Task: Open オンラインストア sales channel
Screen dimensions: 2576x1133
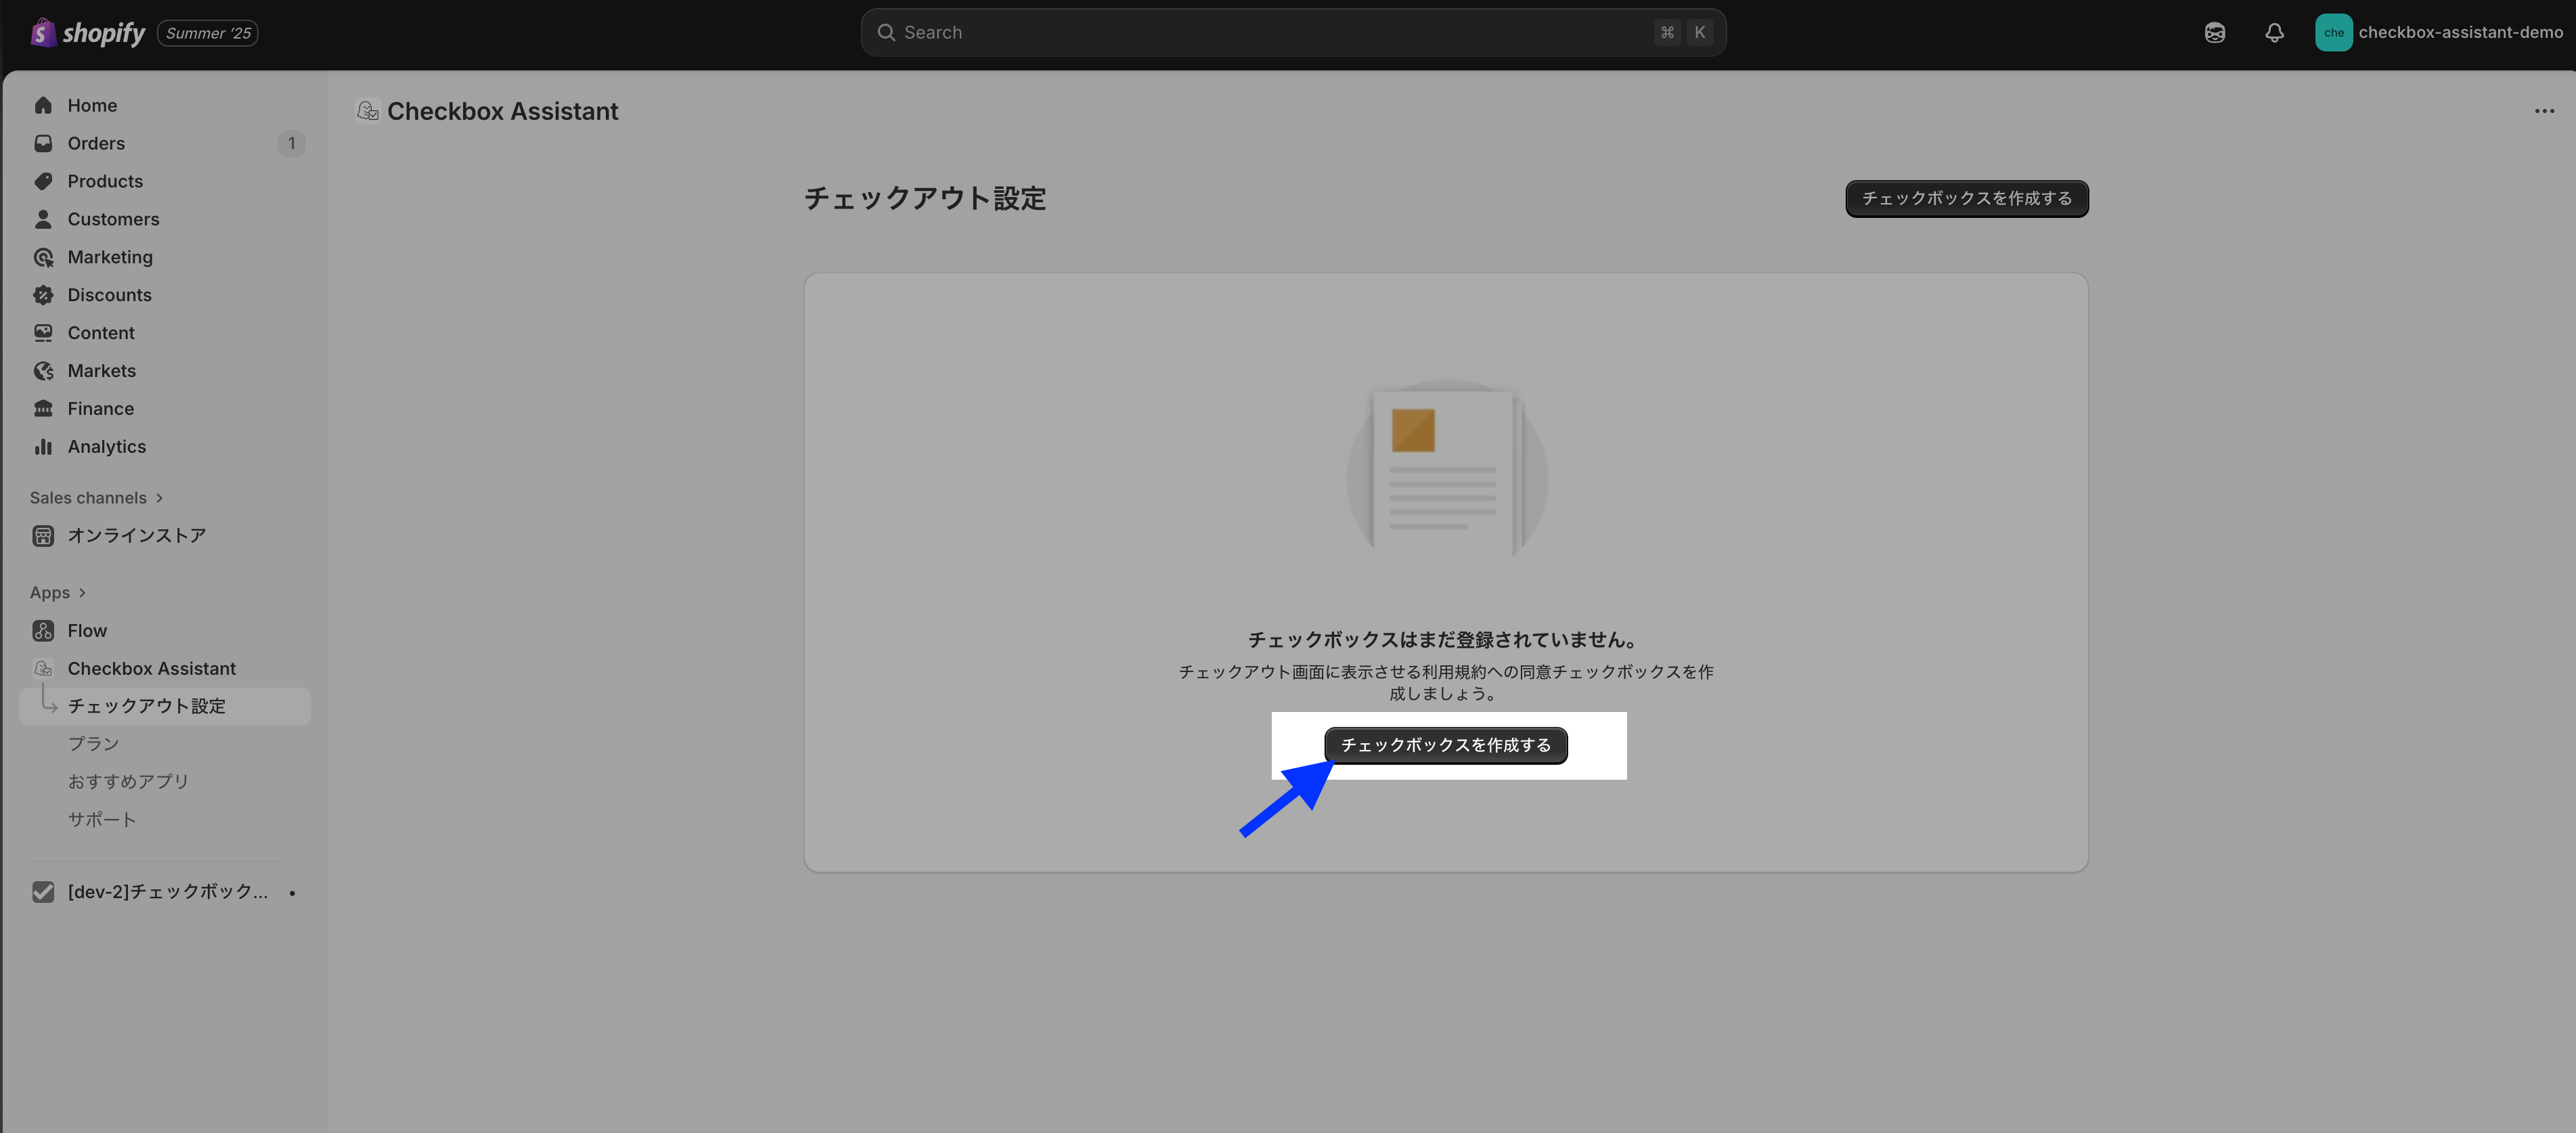Action: point(136,535)
